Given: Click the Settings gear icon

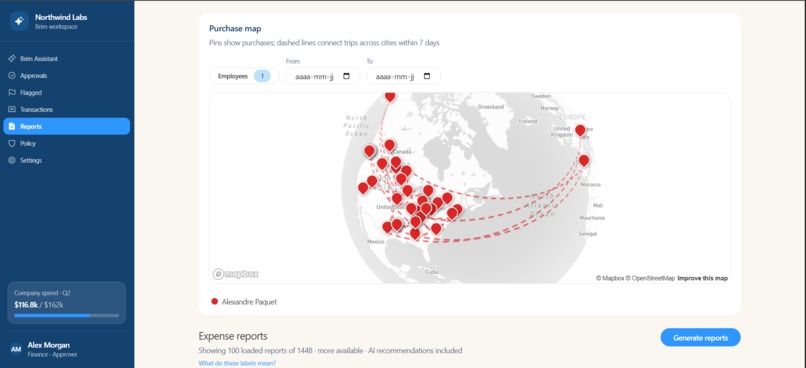Looking at the screenshot, I should coord(12,160).
